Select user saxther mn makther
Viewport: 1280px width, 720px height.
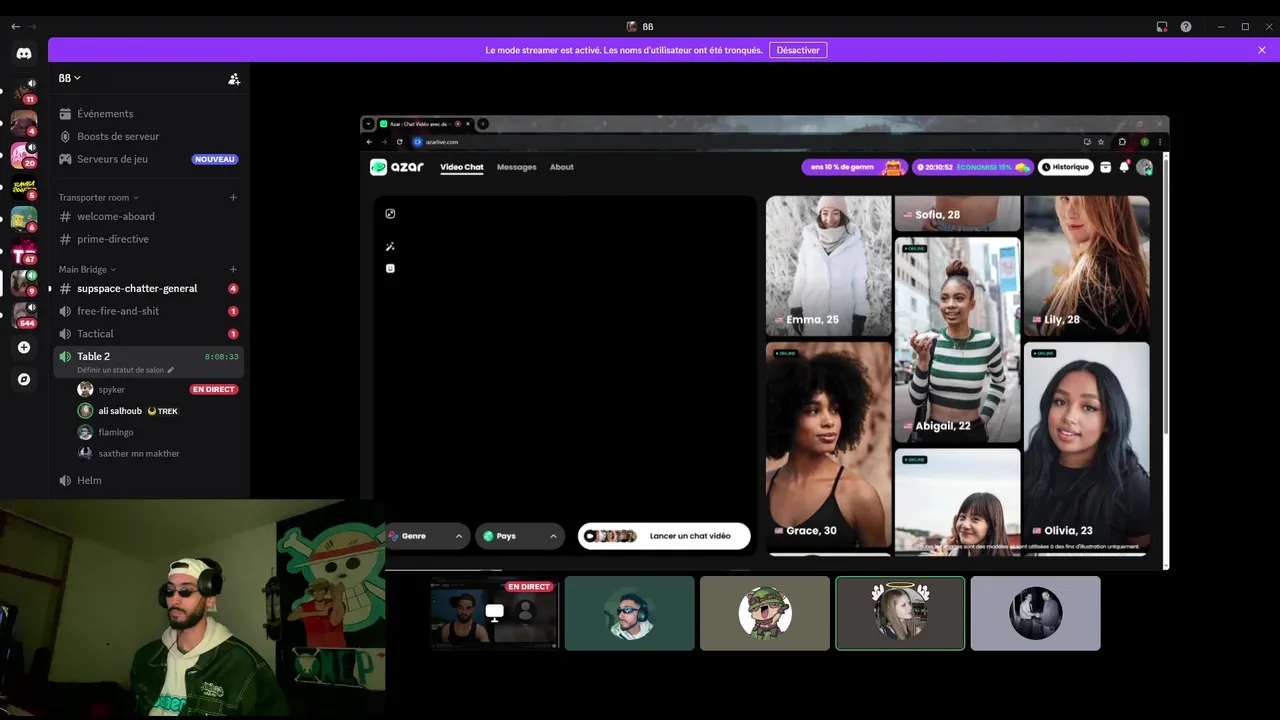pos(158,453)
